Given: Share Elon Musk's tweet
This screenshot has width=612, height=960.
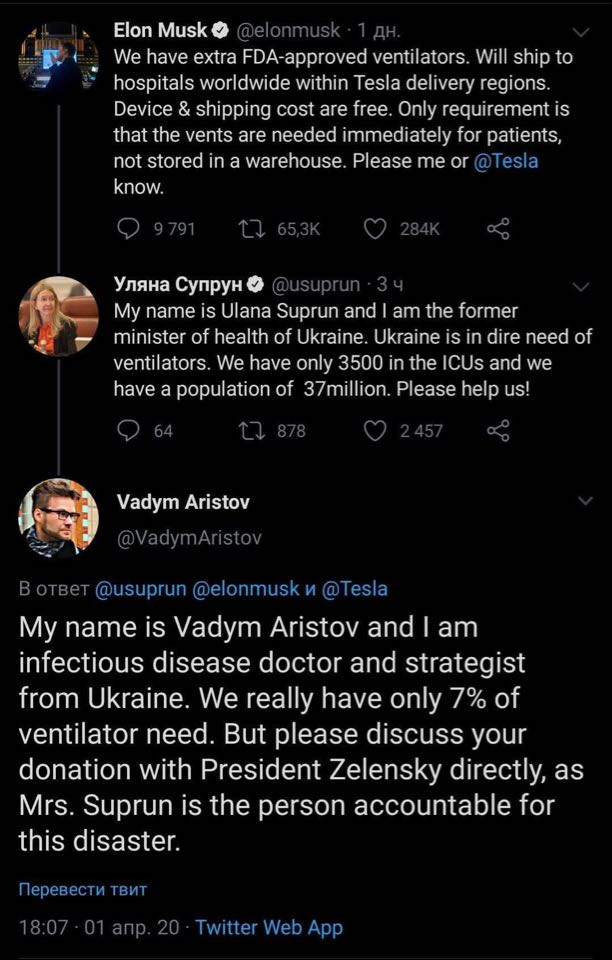Looking at the screenshot, I should 498,229.
